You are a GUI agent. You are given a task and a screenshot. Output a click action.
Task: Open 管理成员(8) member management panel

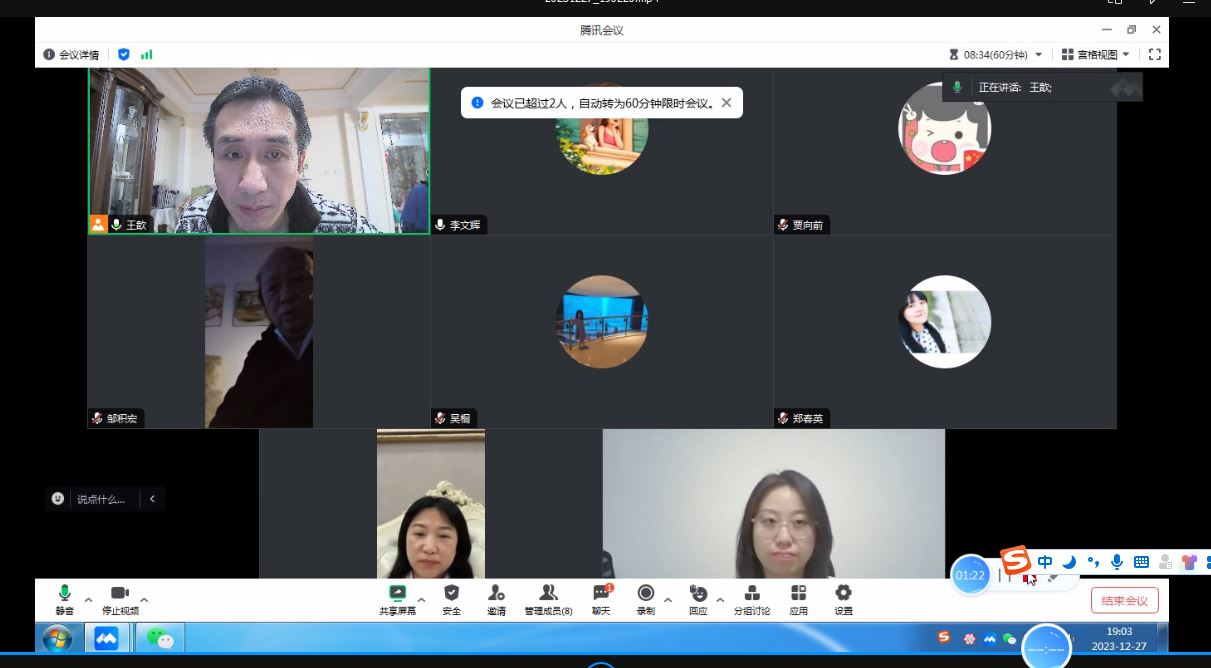coord(548,599)
